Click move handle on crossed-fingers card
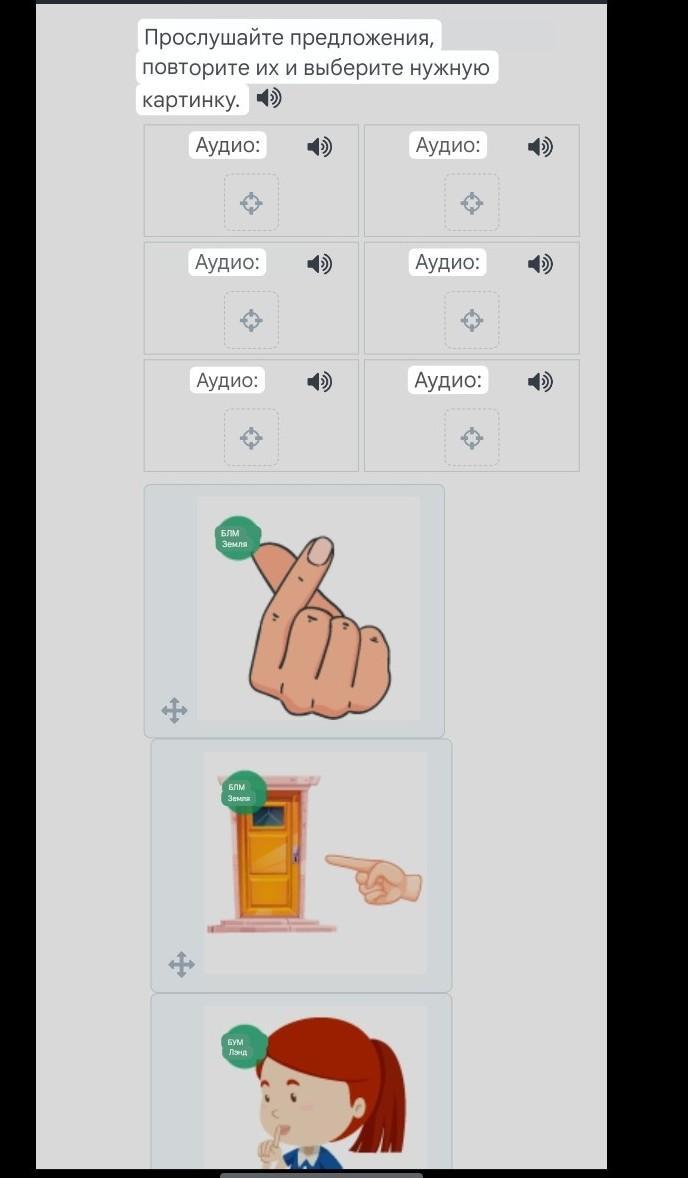This screenshot has height=1178, width=688. (x=174, y=710)
